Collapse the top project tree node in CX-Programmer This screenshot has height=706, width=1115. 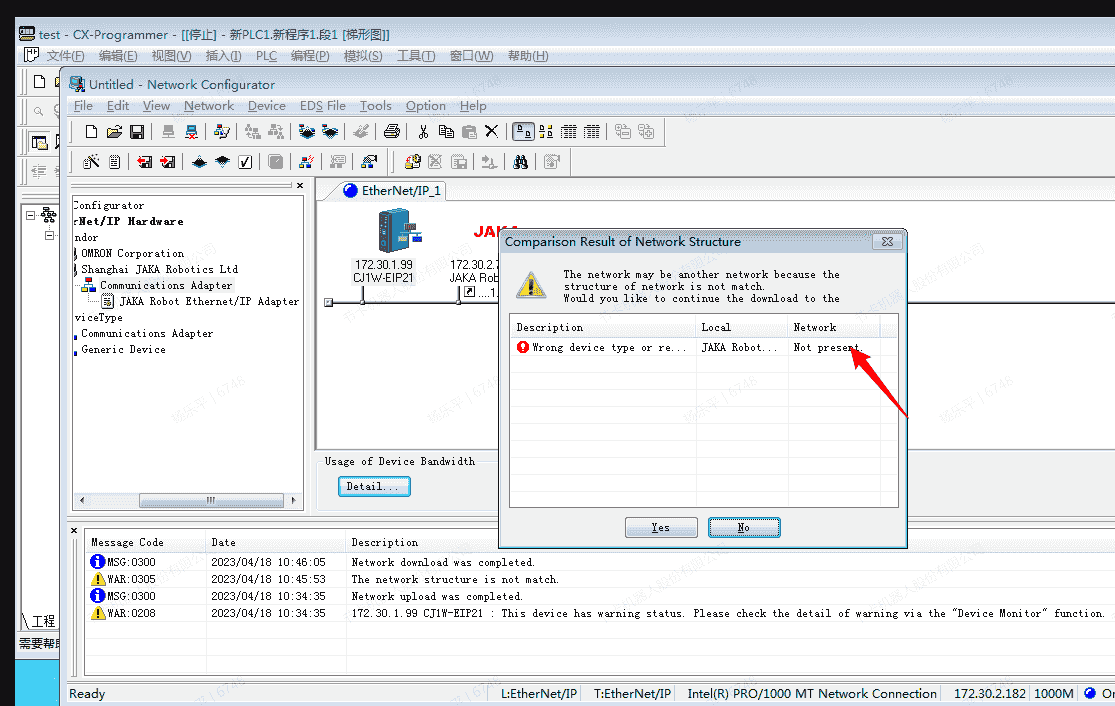coord(31,215)
